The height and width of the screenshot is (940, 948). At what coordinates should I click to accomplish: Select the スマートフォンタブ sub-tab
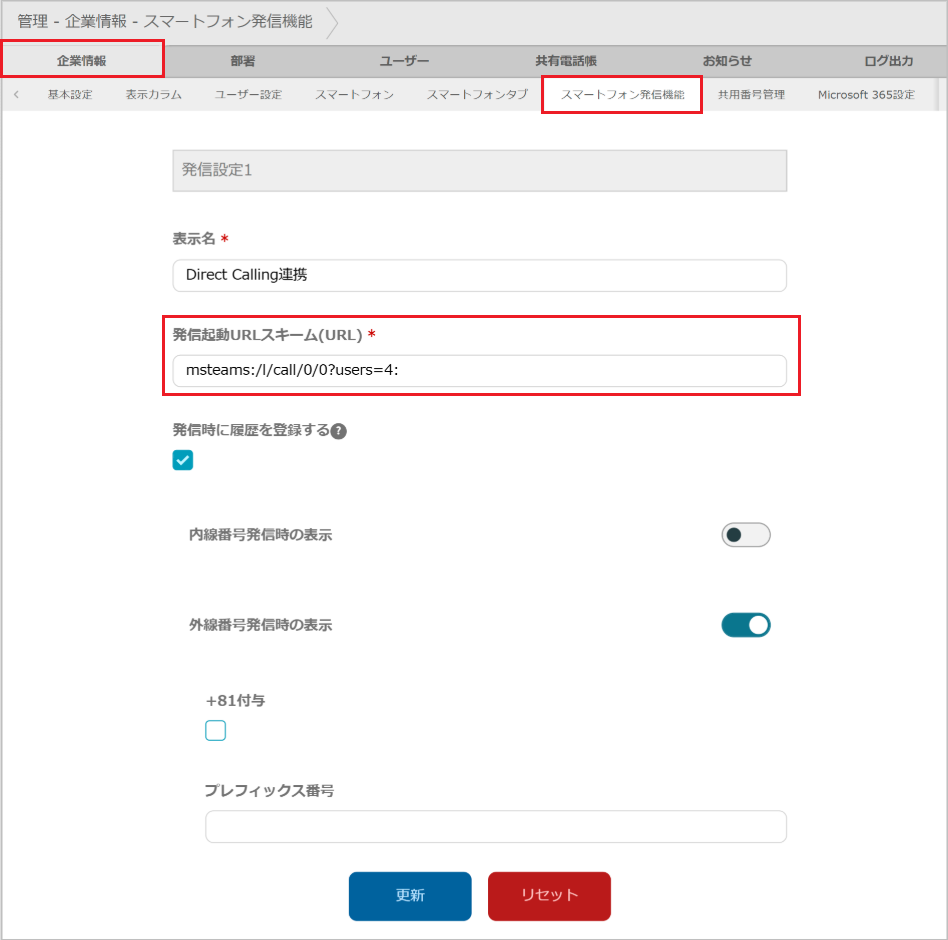[x=477, y=94]
